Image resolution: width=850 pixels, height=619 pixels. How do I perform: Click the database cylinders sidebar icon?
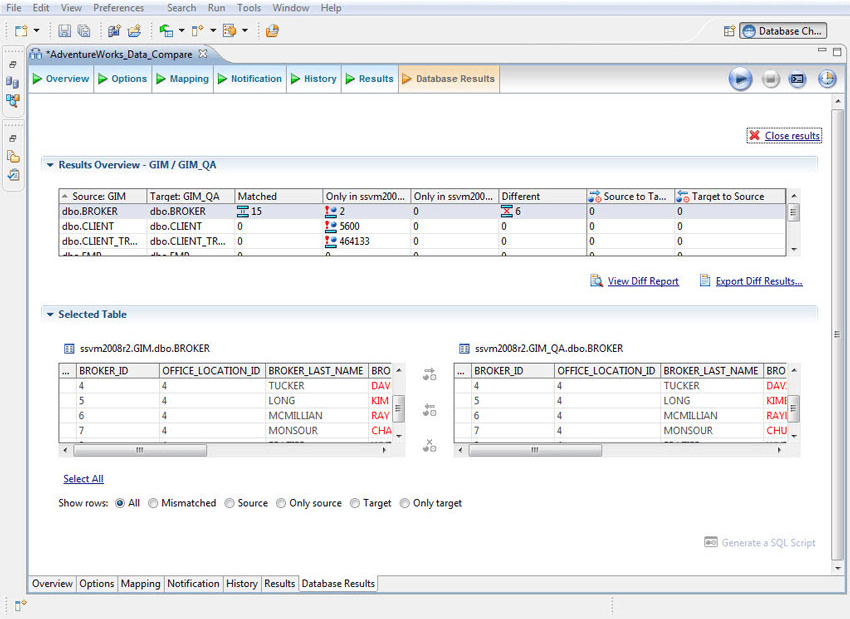[13, 82]
